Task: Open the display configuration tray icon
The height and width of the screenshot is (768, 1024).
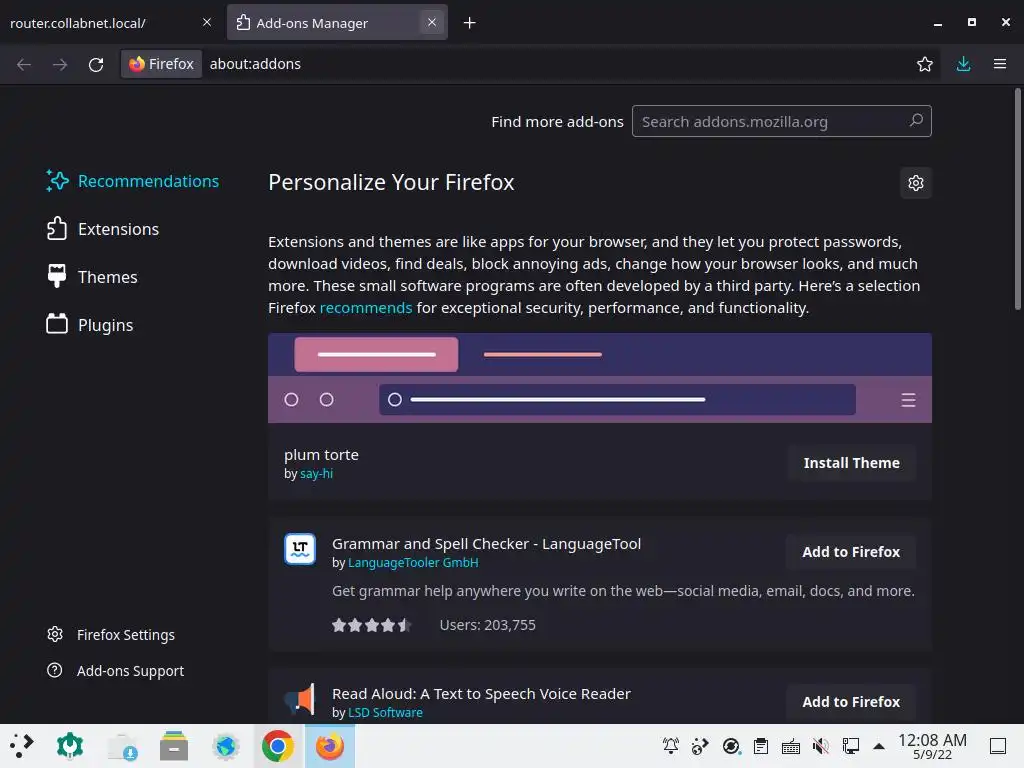Action: pyautogui.click(x=851, y=745)
